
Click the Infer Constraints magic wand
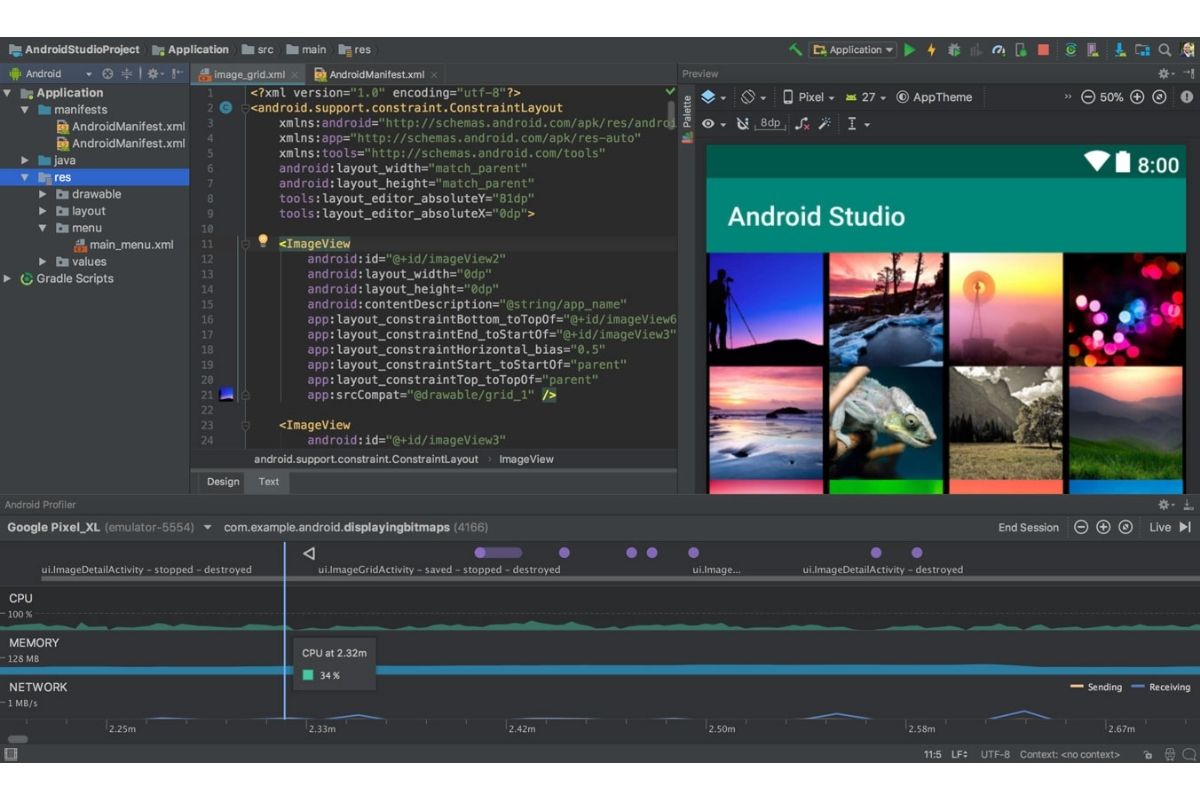pos(825,124)
